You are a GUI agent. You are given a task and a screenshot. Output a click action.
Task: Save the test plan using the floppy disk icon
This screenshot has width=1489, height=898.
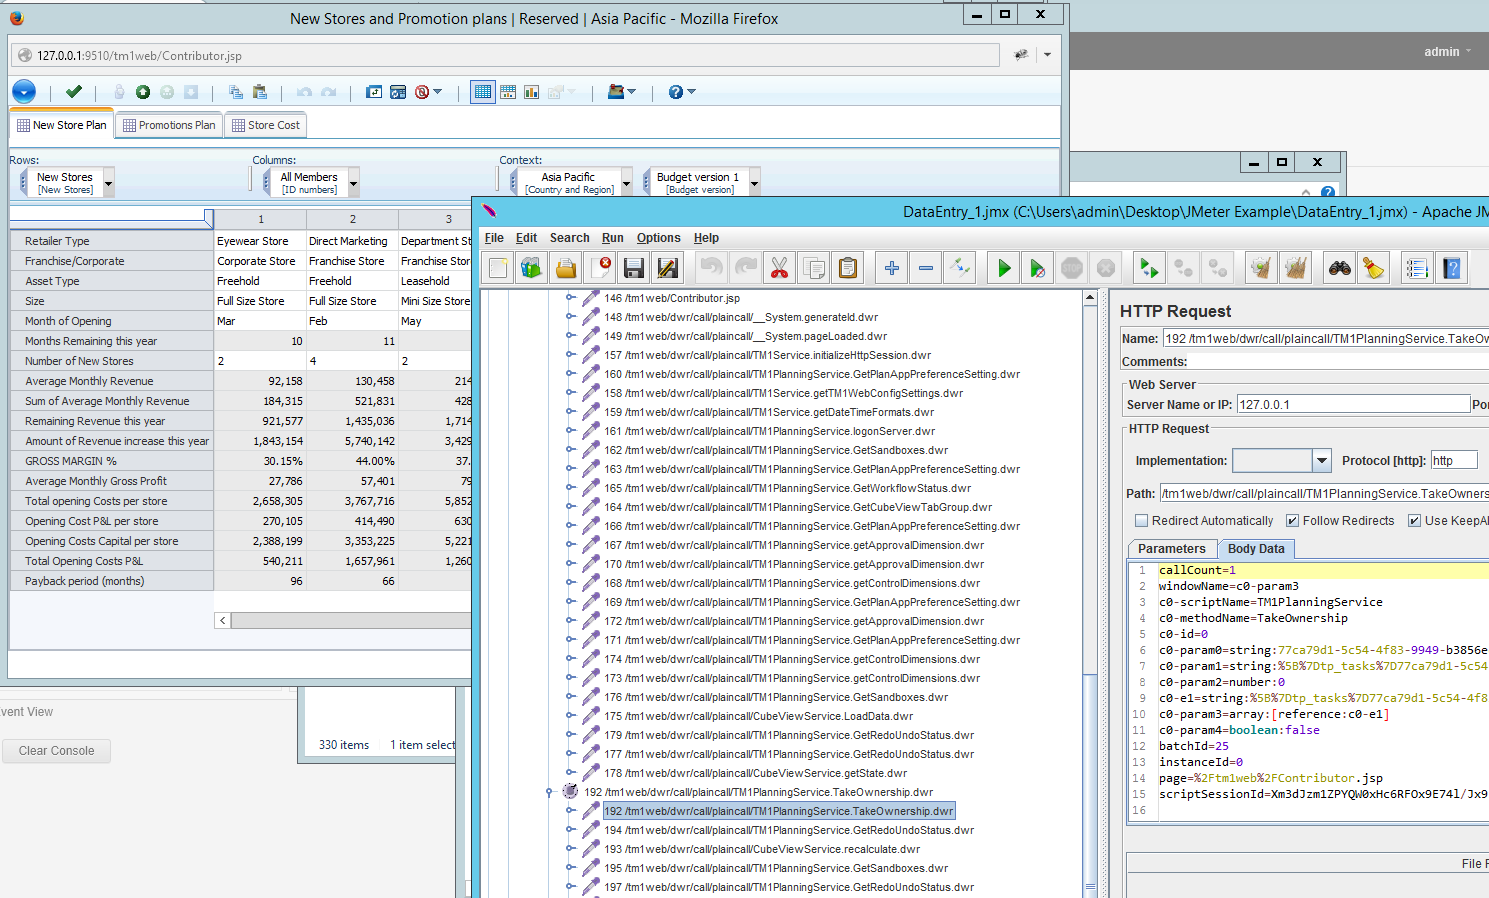(634, 268)
